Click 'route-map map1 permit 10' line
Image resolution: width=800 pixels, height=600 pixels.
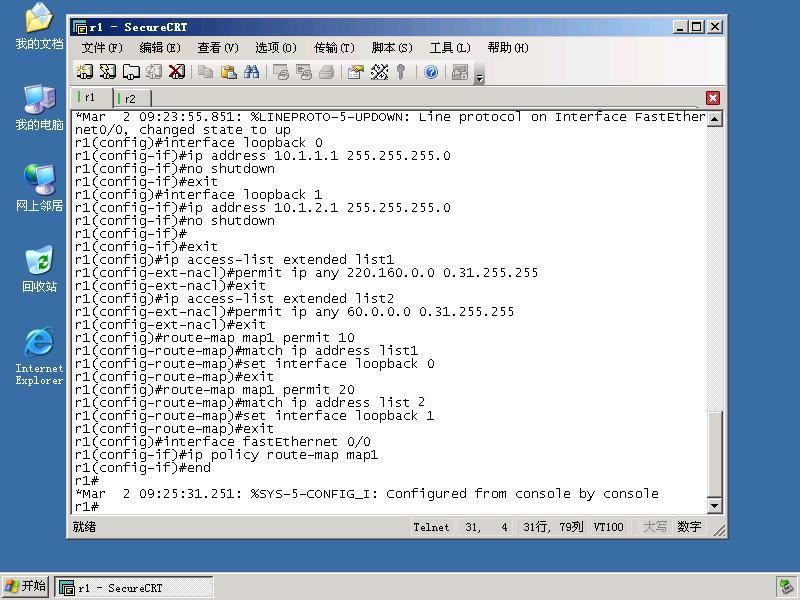(x=215, y=338)
